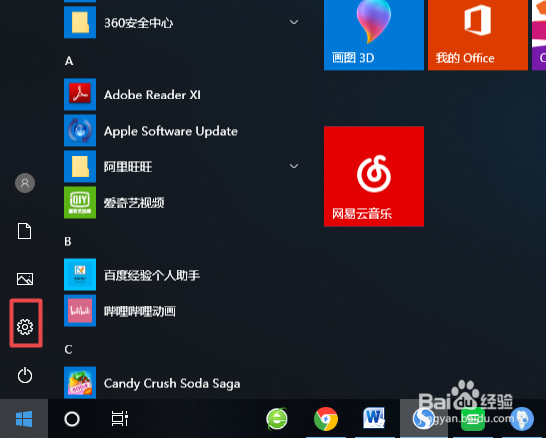Open Task View on the taskbar
The width and height of the screenshot is (546, 438).
click(x=119, y=419)
